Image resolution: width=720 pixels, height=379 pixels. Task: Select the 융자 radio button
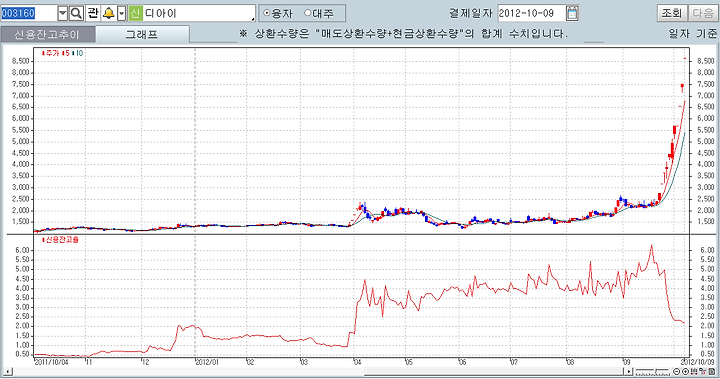point(267,13)
